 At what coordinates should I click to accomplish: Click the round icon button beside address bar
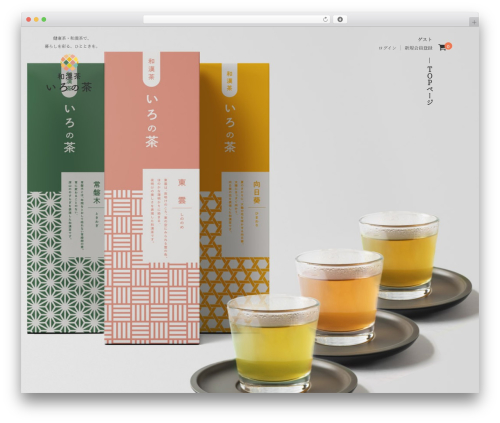tap(340, 20)
